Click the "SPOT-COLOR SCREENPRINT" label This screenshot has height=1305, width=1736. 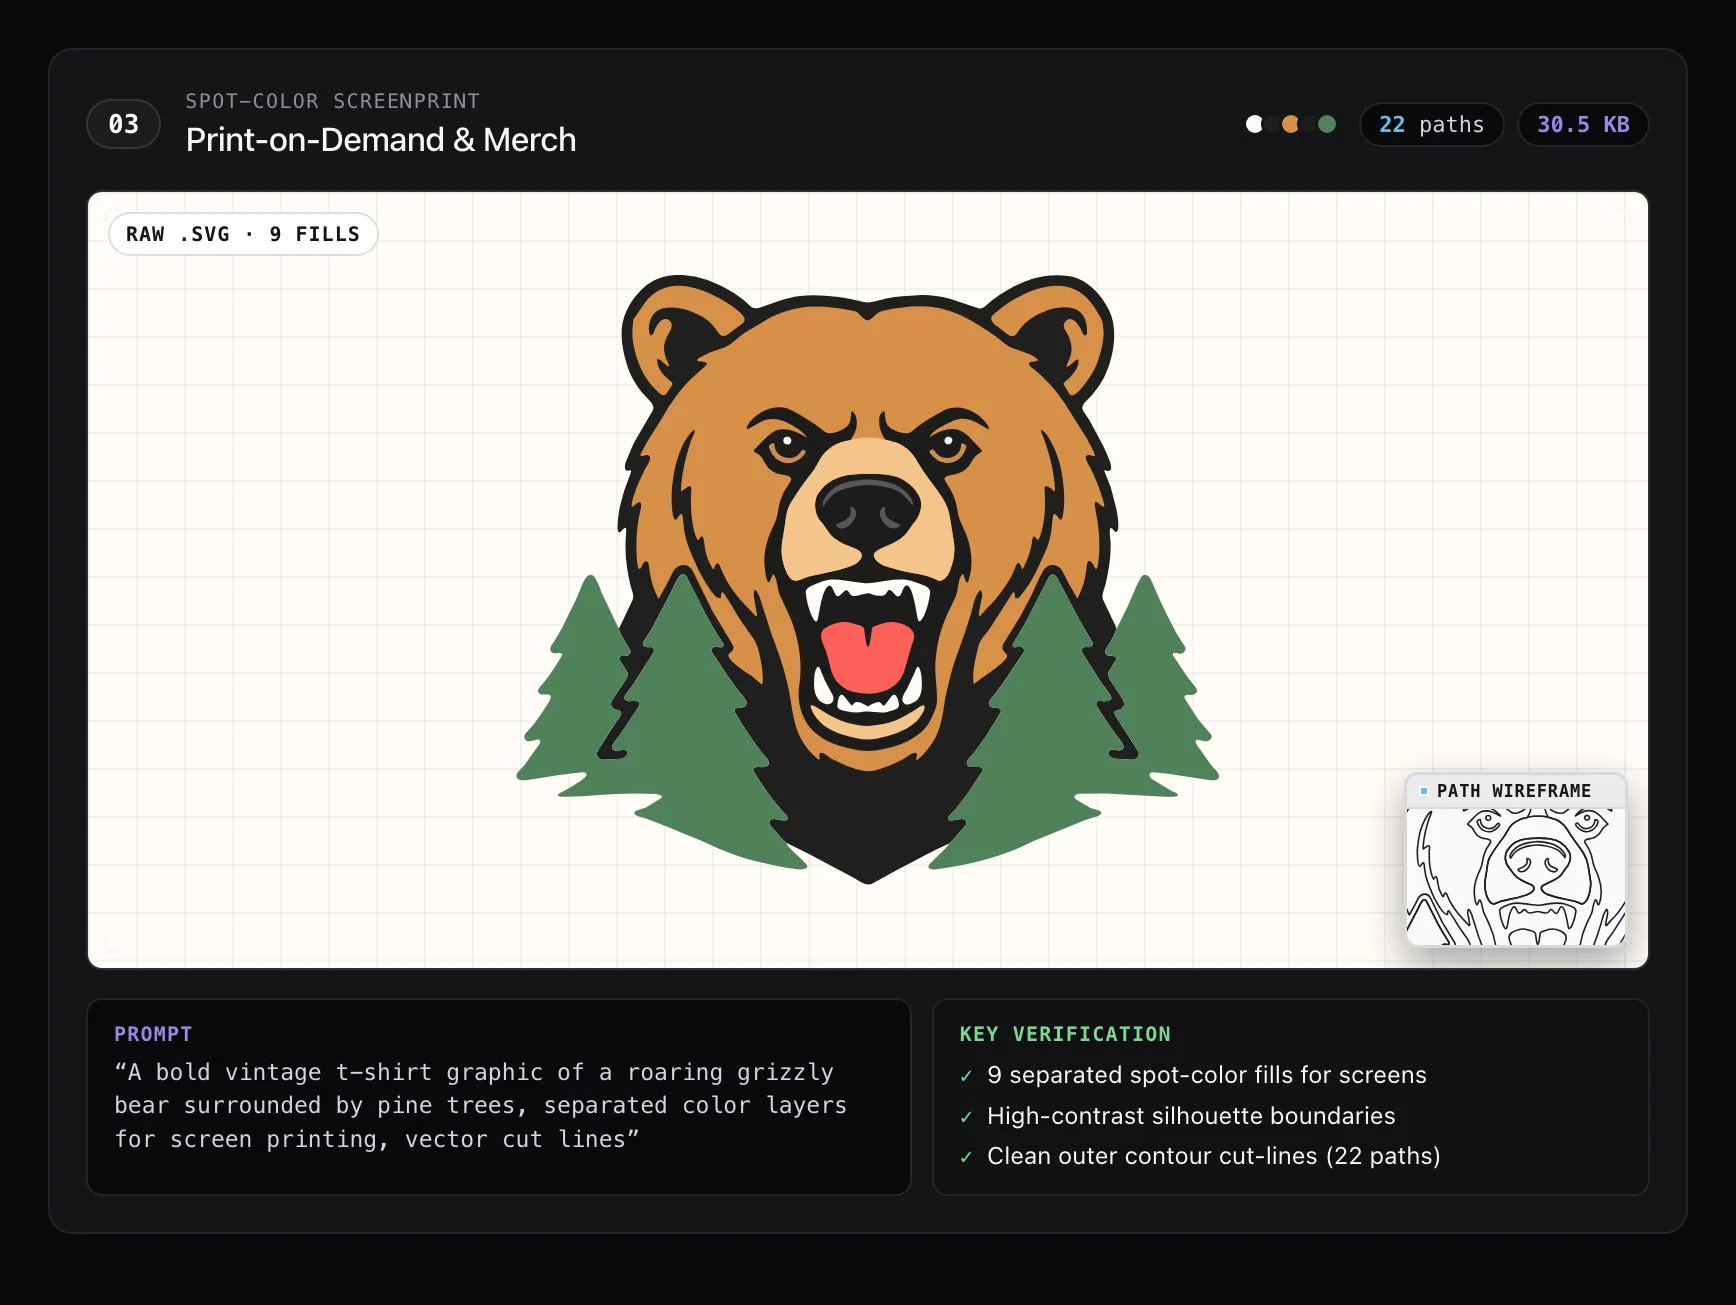(333, 101)
